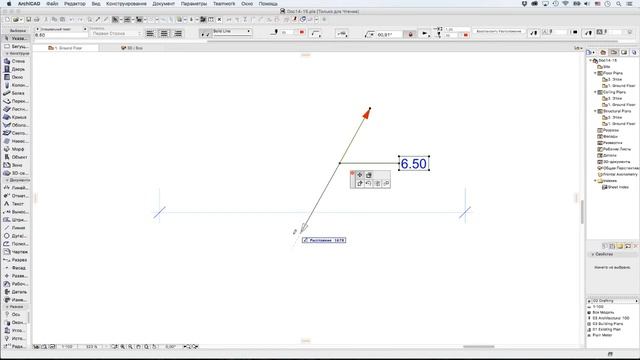Screen dimensions: 640x360
Task: Open the Редактор menu
Action: pos(75,4)
